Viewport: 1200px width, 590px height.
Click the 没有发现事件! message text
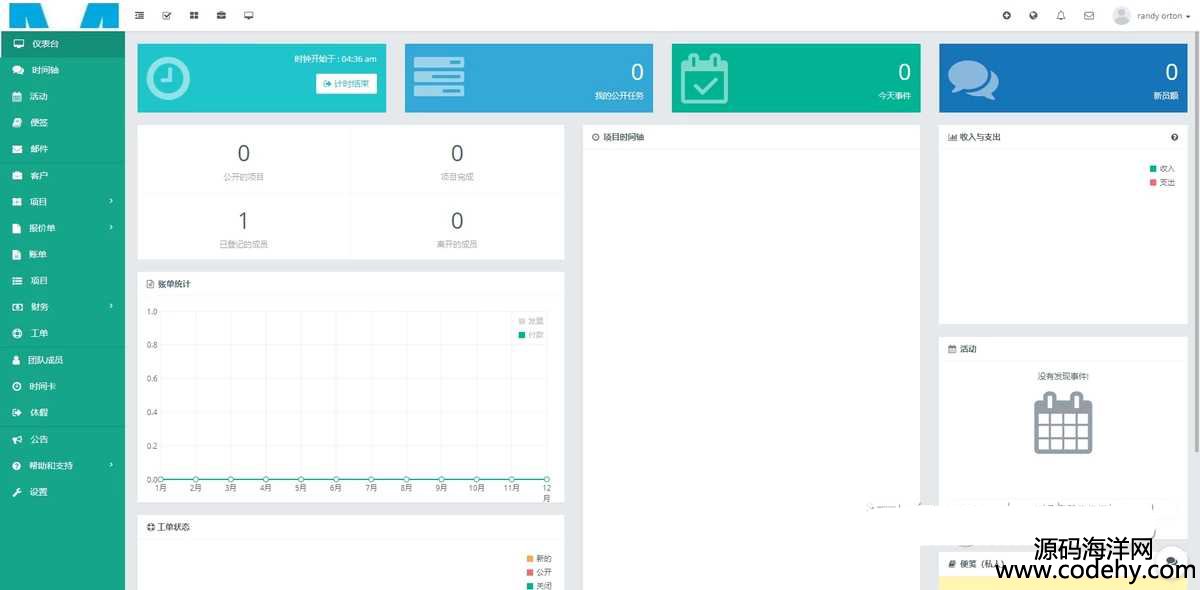(1063, 377)
